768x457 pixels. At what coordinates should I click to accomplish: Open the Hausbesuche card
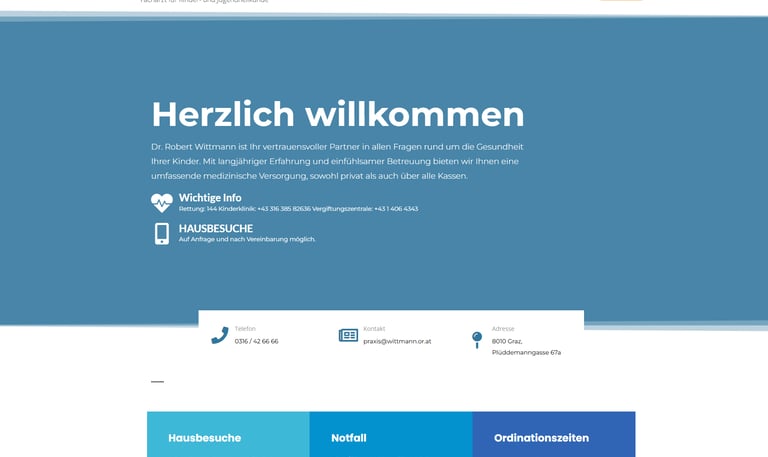click(228, 434)
